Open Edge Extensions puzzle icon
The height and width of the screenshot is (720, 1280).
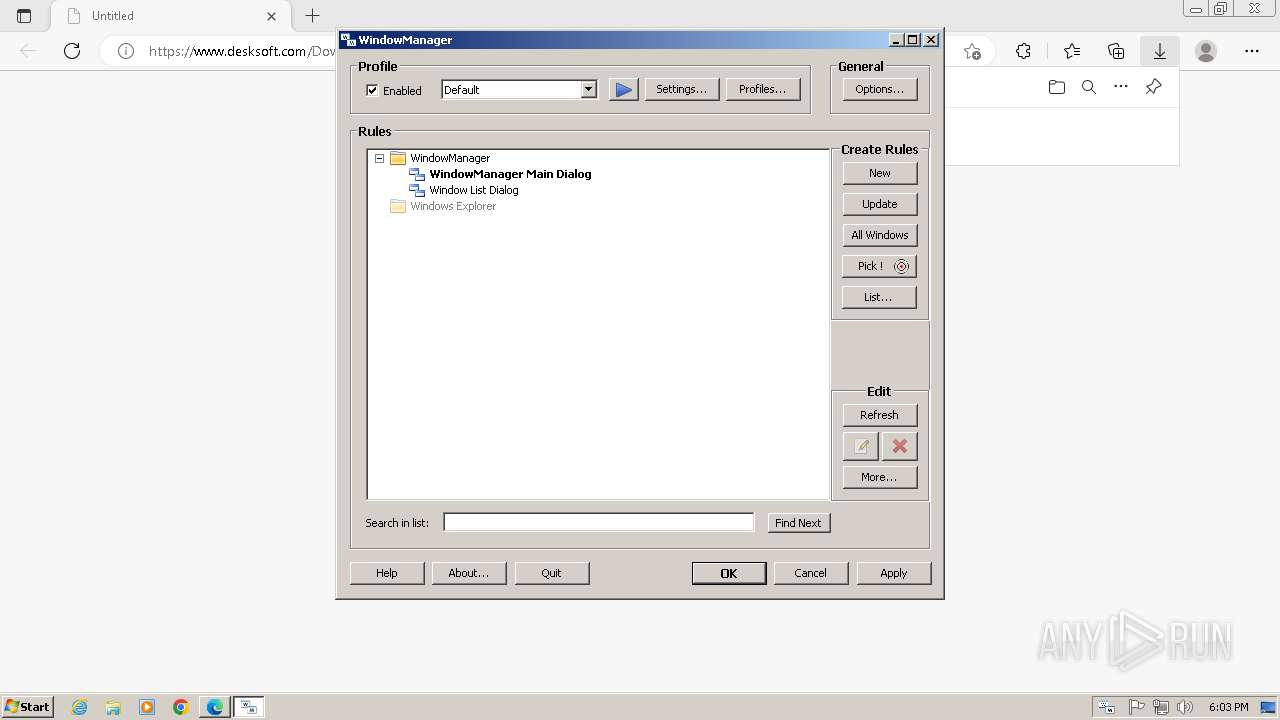(1023, 51)
